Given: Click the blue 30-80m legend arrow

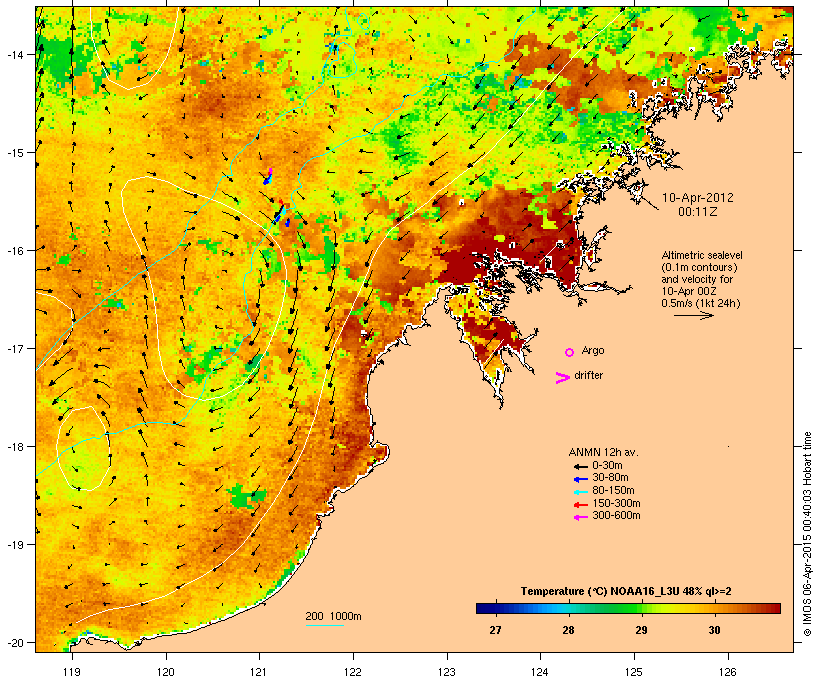Looking at the screenshot, I should pos(580,479).
